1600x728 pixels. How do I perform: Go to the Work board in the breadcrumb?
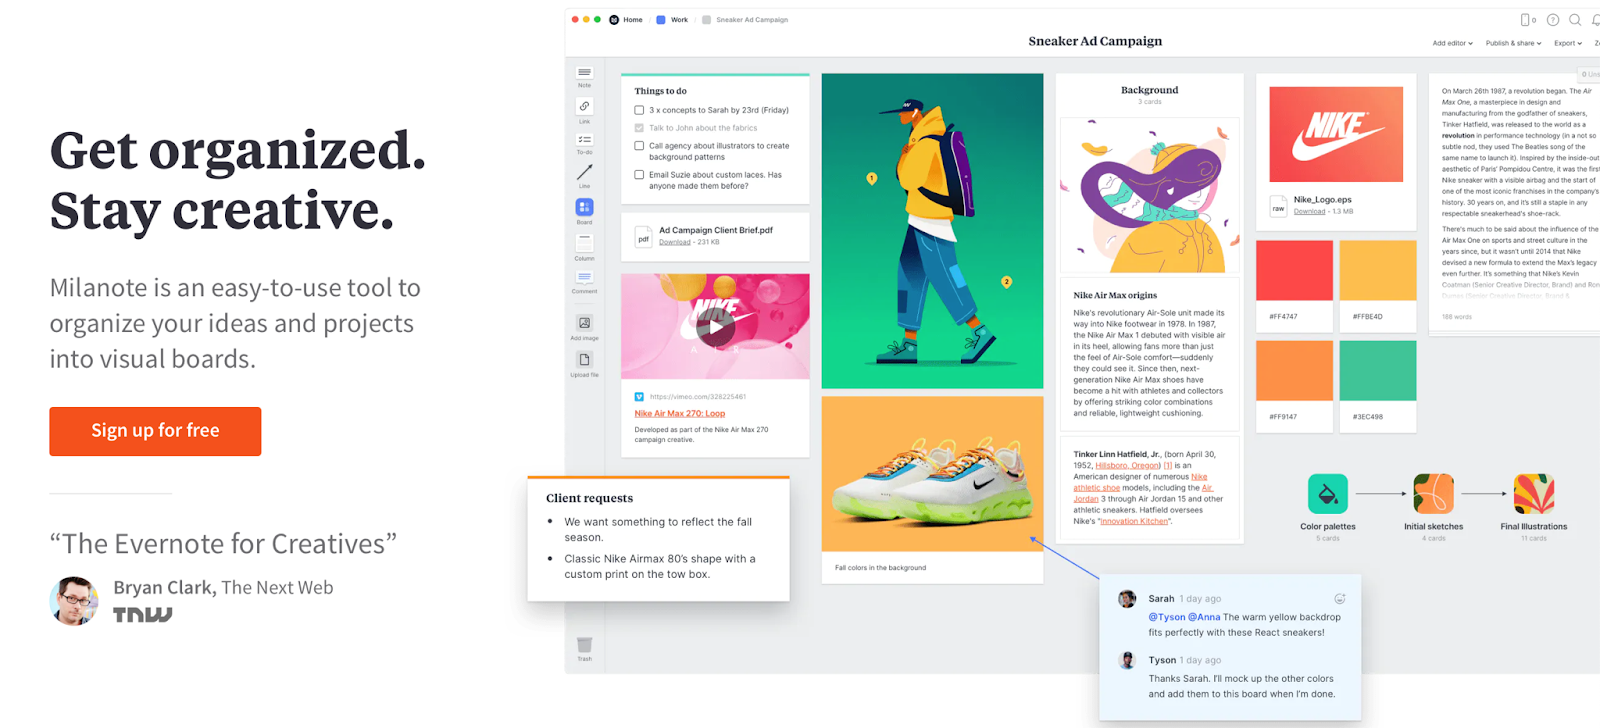tap(672, 20)
